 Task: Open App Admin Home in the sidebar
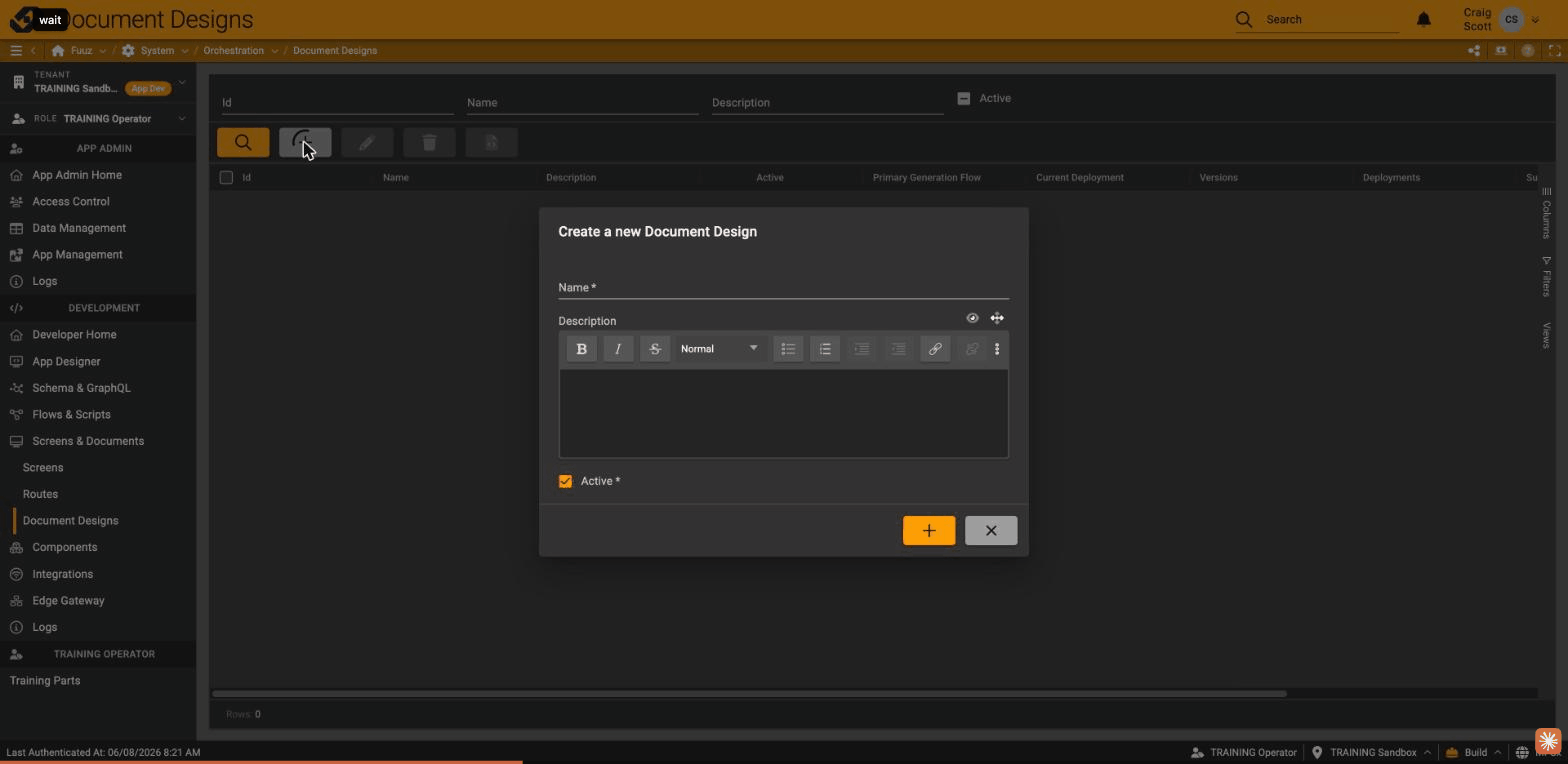click(x=77, y=175)
